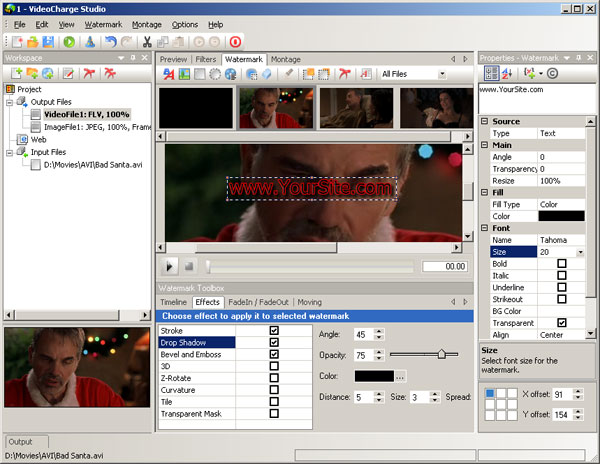Add an image watermark icon
The width and height of the screenshot is (600, 464).
tap(184, 74)
